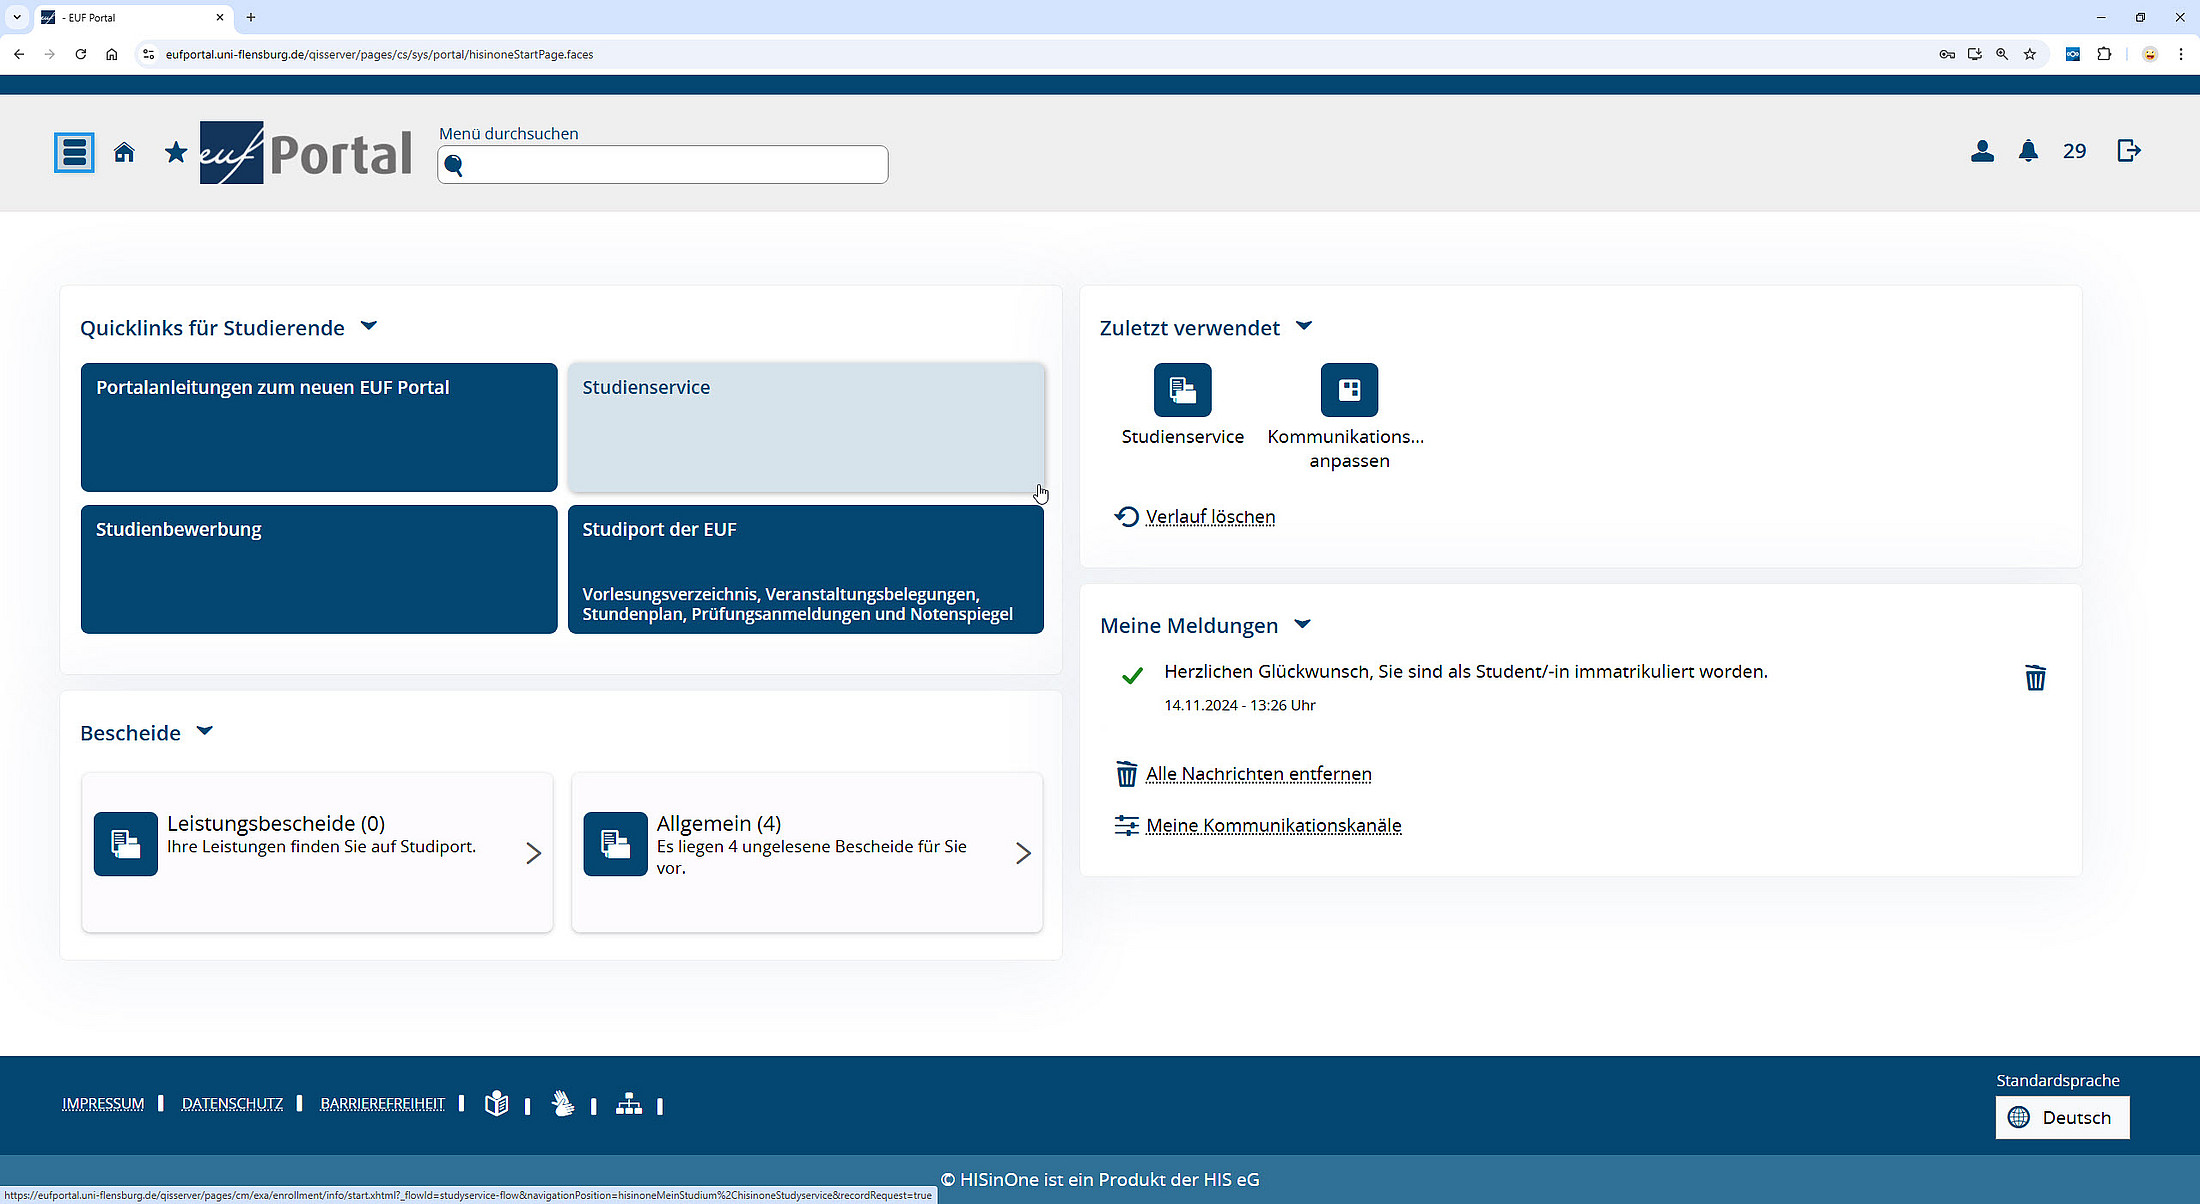Open the Deutsch language selector
Image resolution: width=2200 pixels, height=1204 pixels.
(x=2062, y=1117)
